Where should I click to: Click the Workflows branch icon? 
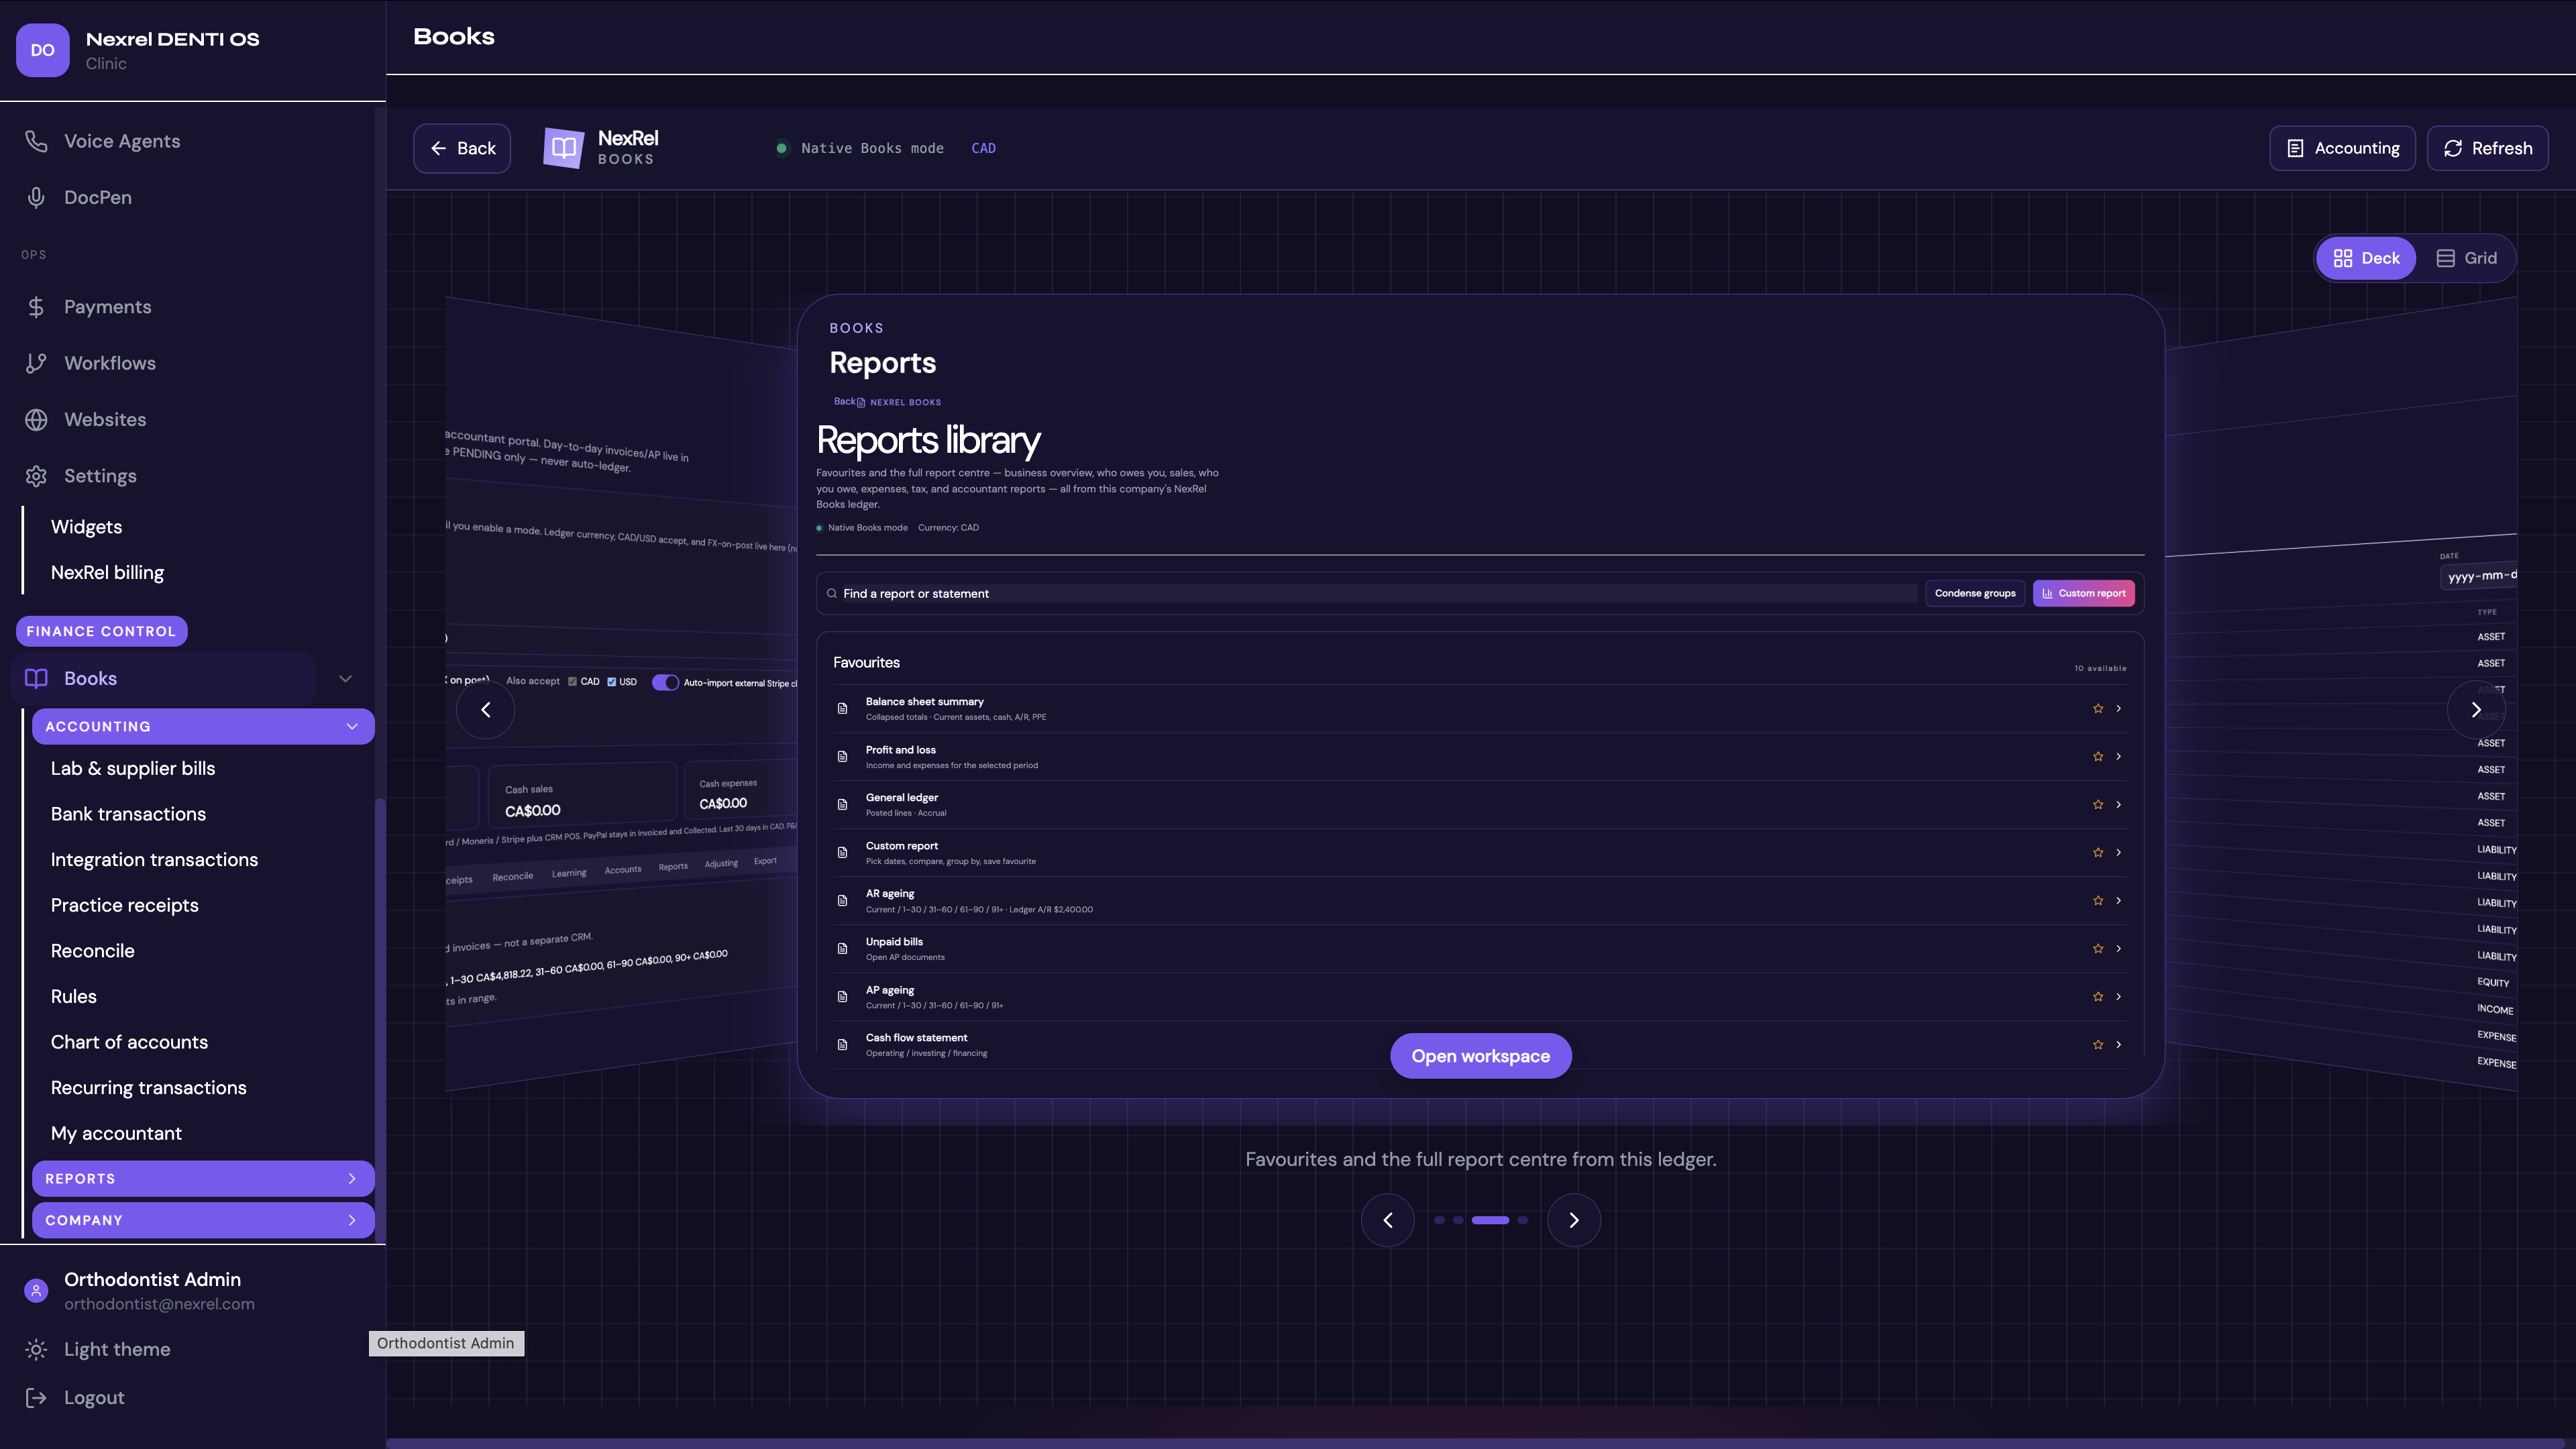36,363
